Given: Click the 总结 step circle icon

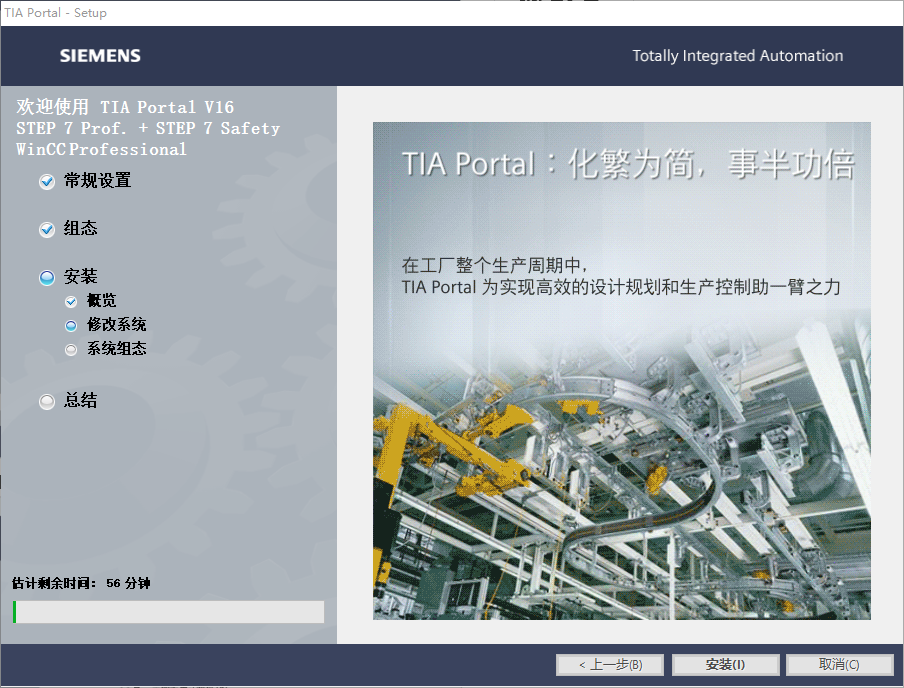Looking at the screenshot, I should (x=47, y=401).
